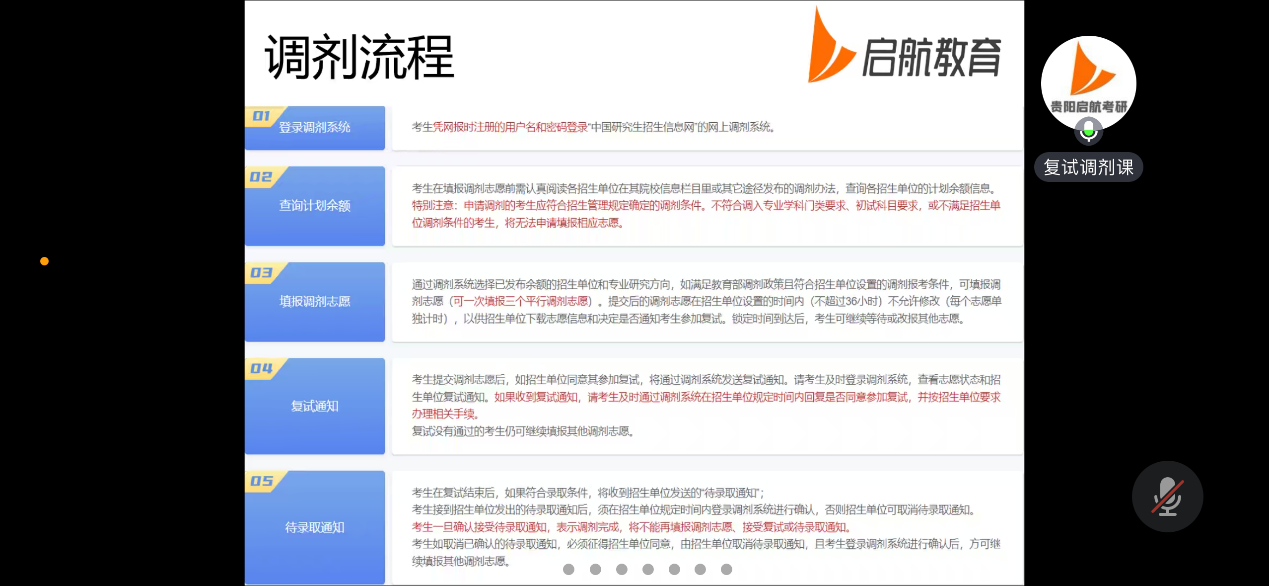
Task: Select the third page indicator dot
Action: [622, 569]
